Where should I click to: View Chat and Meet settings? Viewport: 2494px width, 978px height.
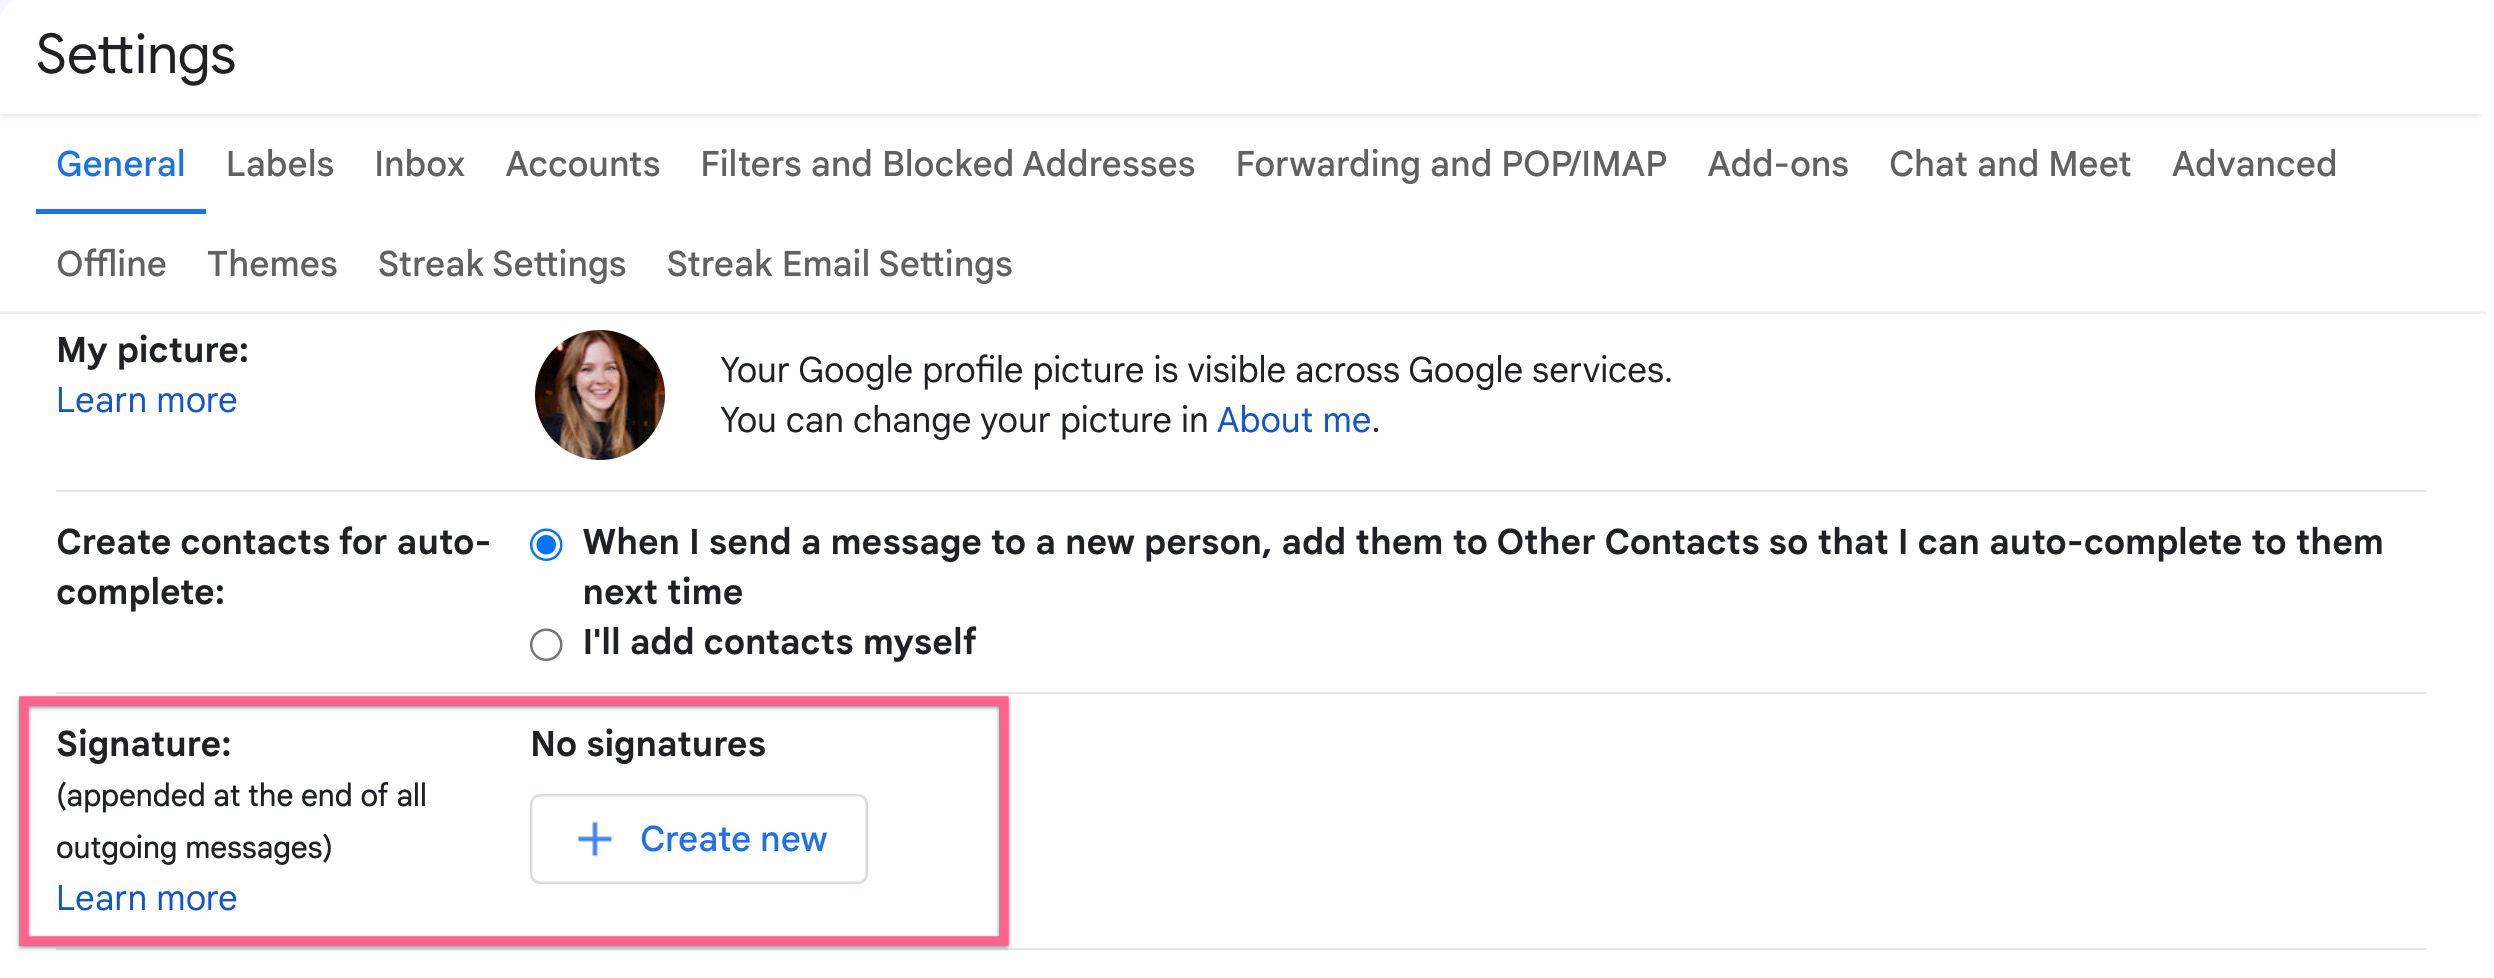[2009, 163]
